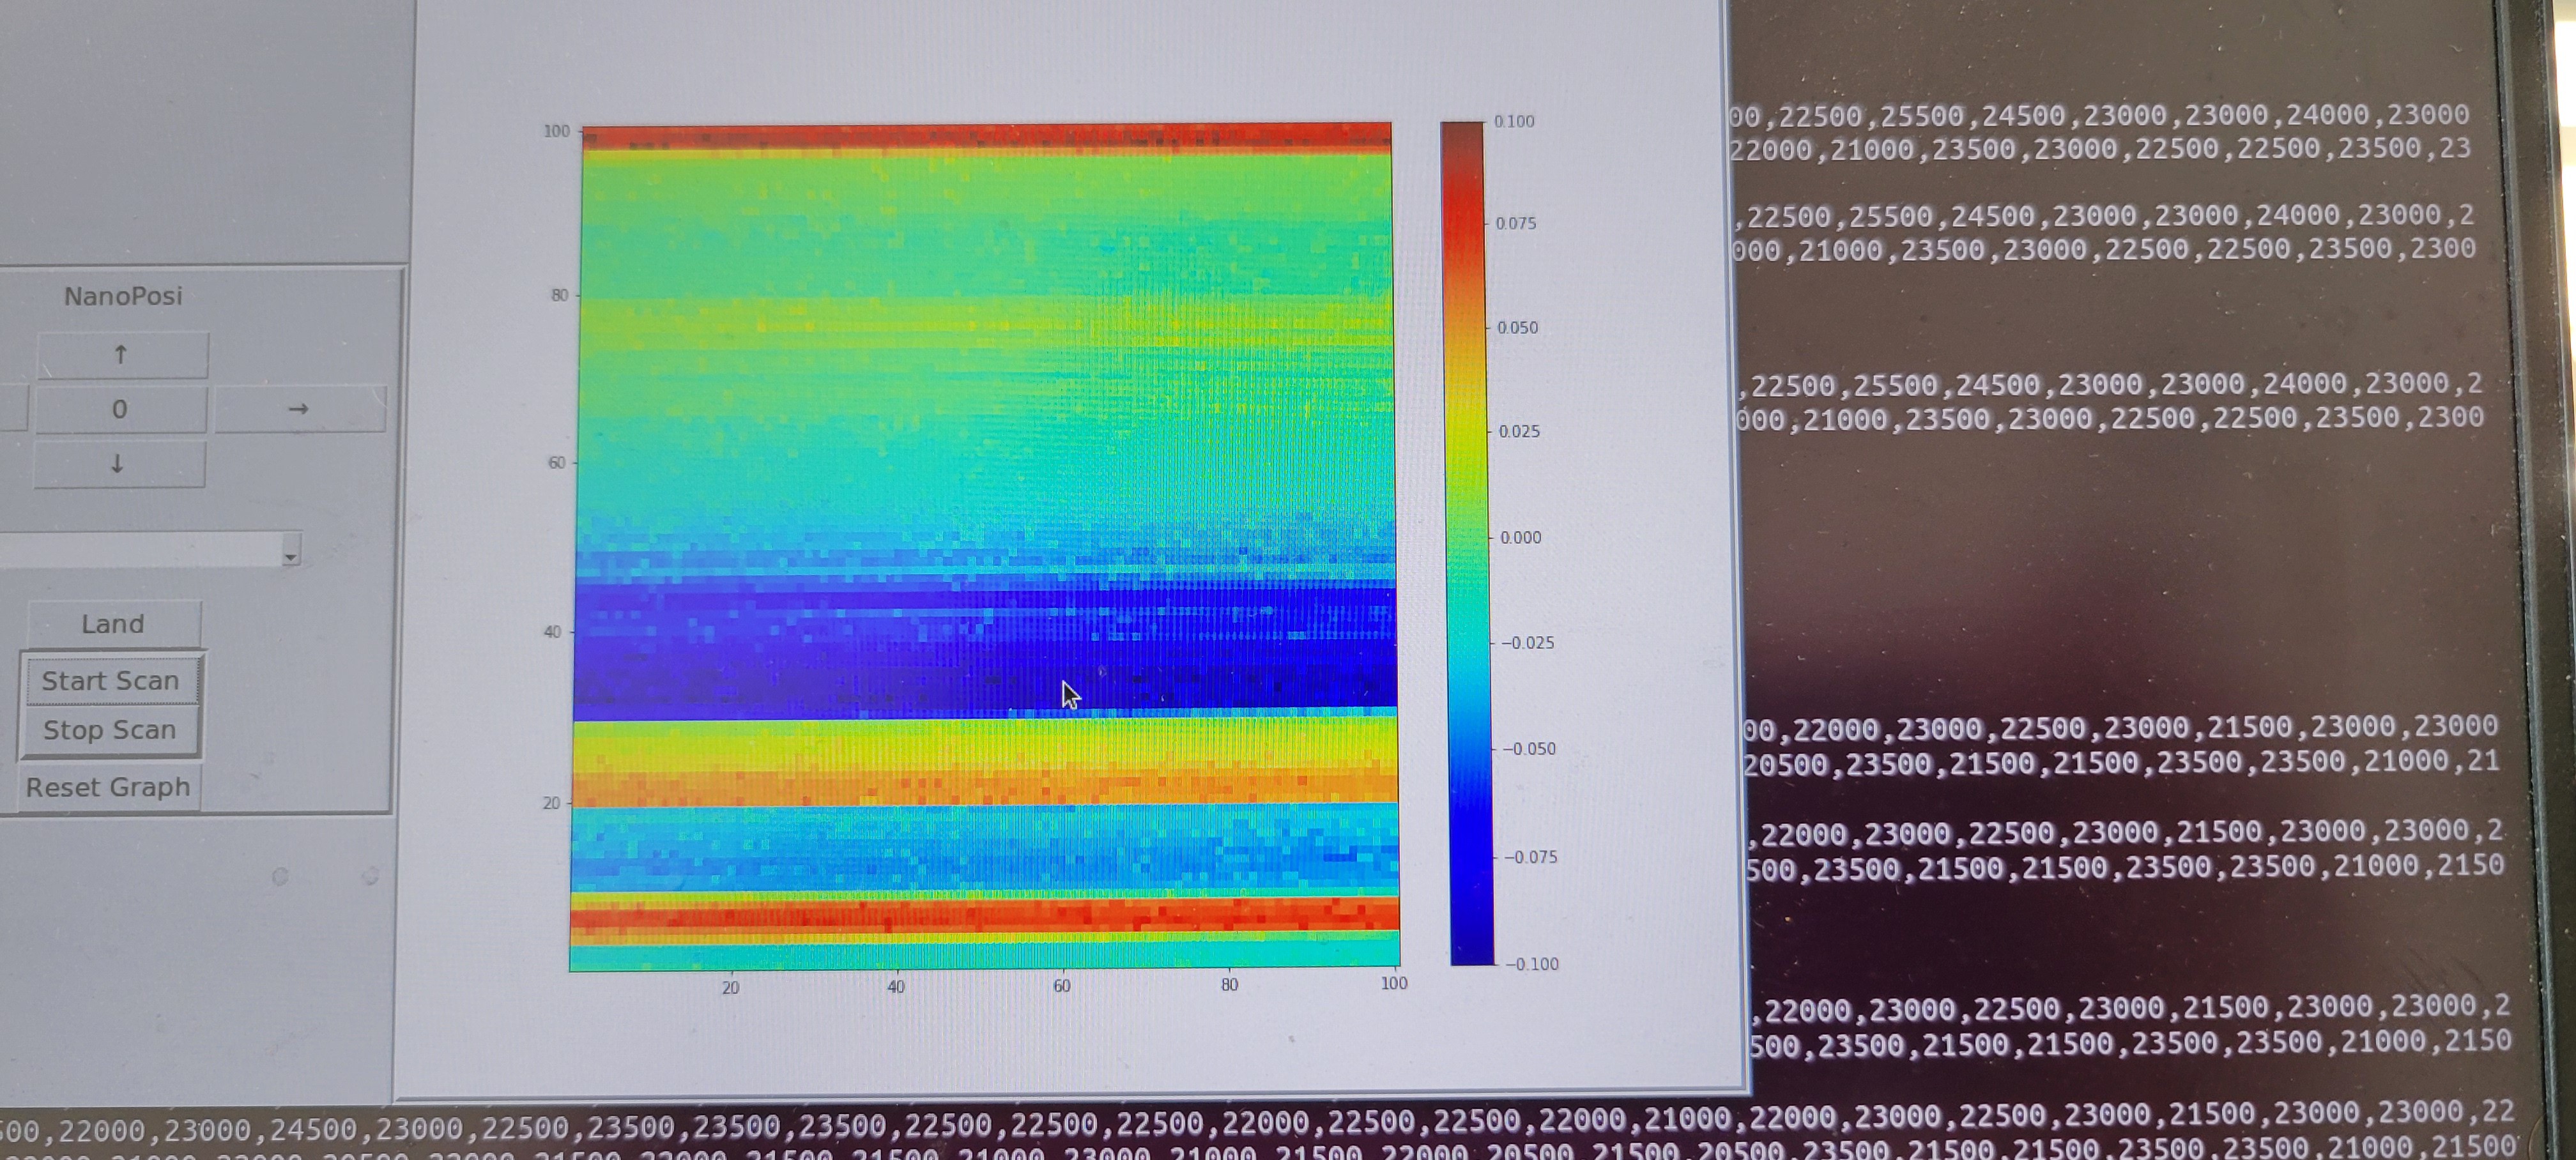Clear the plot using Reset Graph
Screen dimensions: 2576x1160
108,787
